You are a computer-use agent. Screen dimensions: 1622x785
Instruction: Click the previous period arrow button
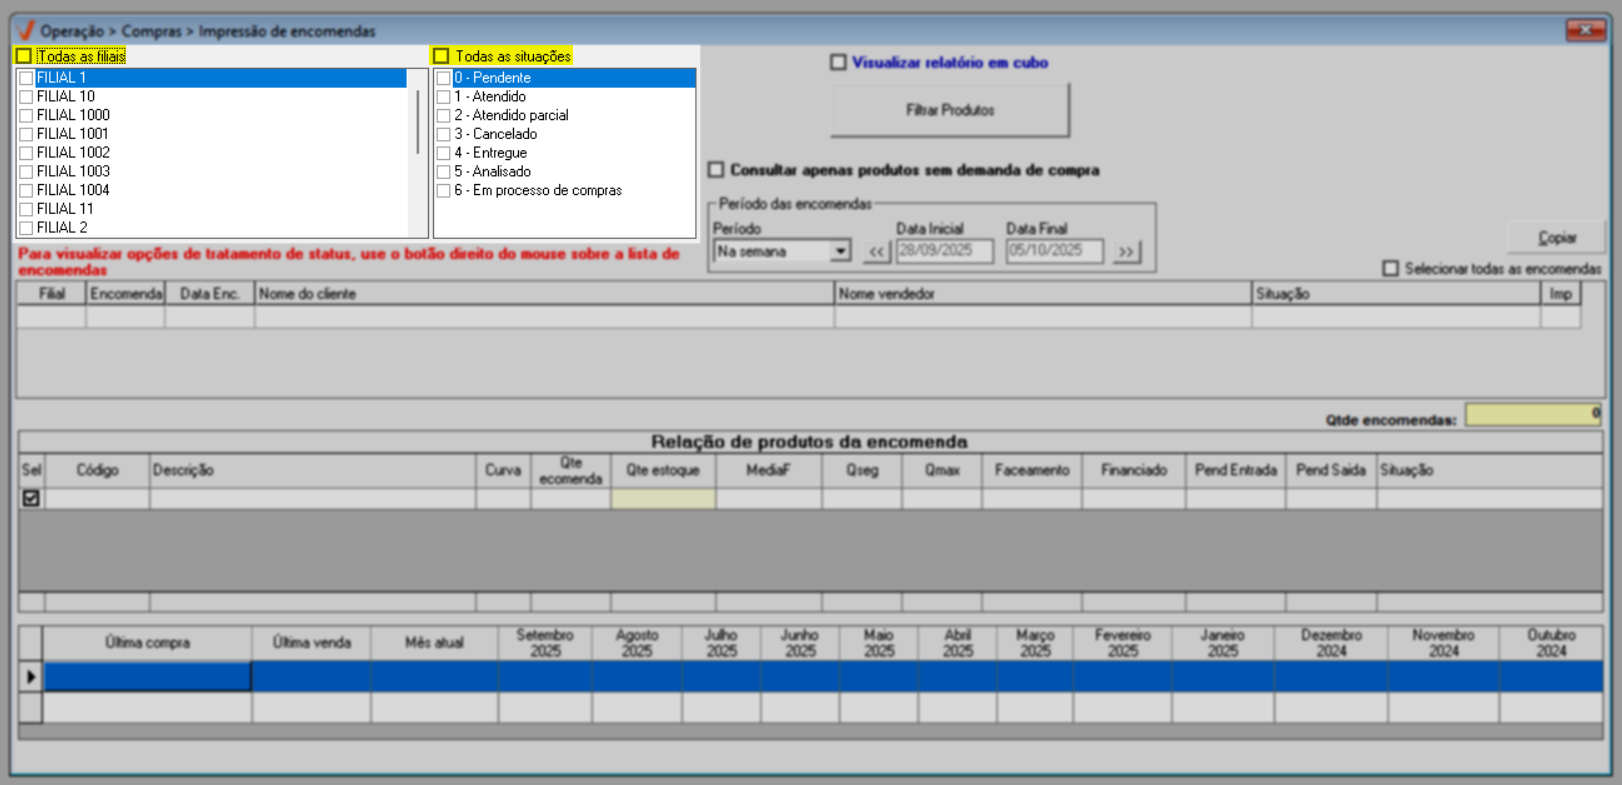876,252
